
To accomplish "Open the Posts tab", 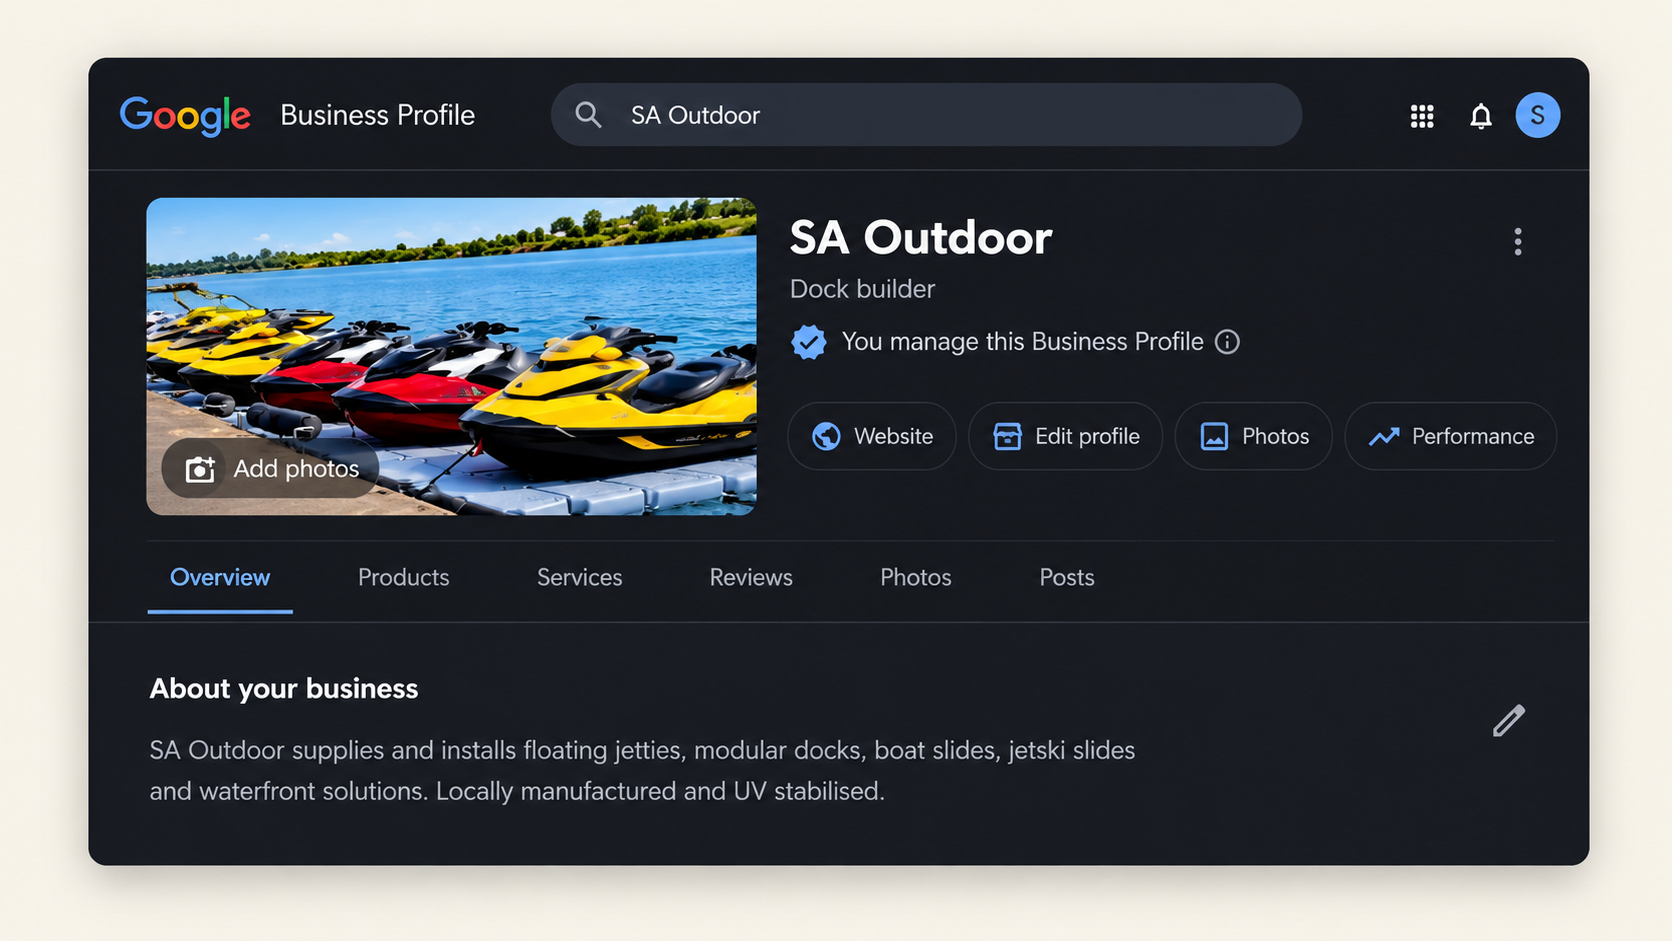I will pyautogui.click(x=1067, y=578).
